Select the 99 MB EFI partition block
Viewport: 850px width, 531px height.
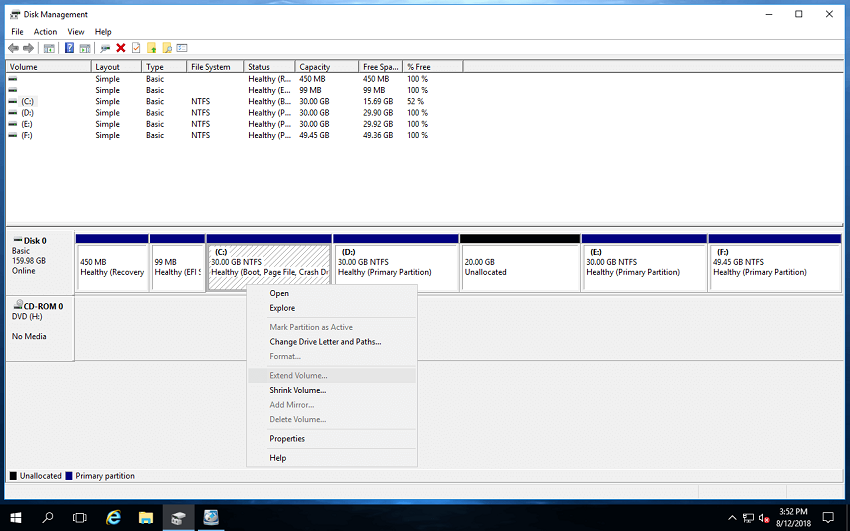coord(177,263)
